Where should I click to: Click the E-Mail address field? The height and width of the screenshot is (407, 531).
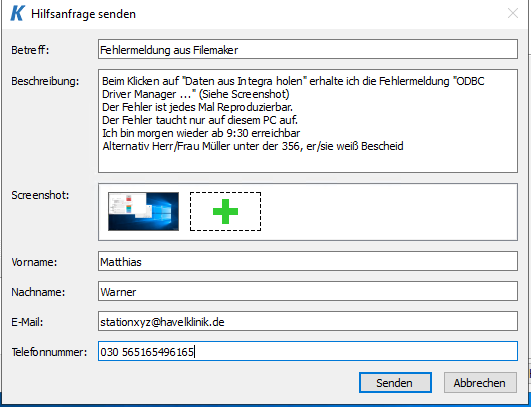coord(308,321)
